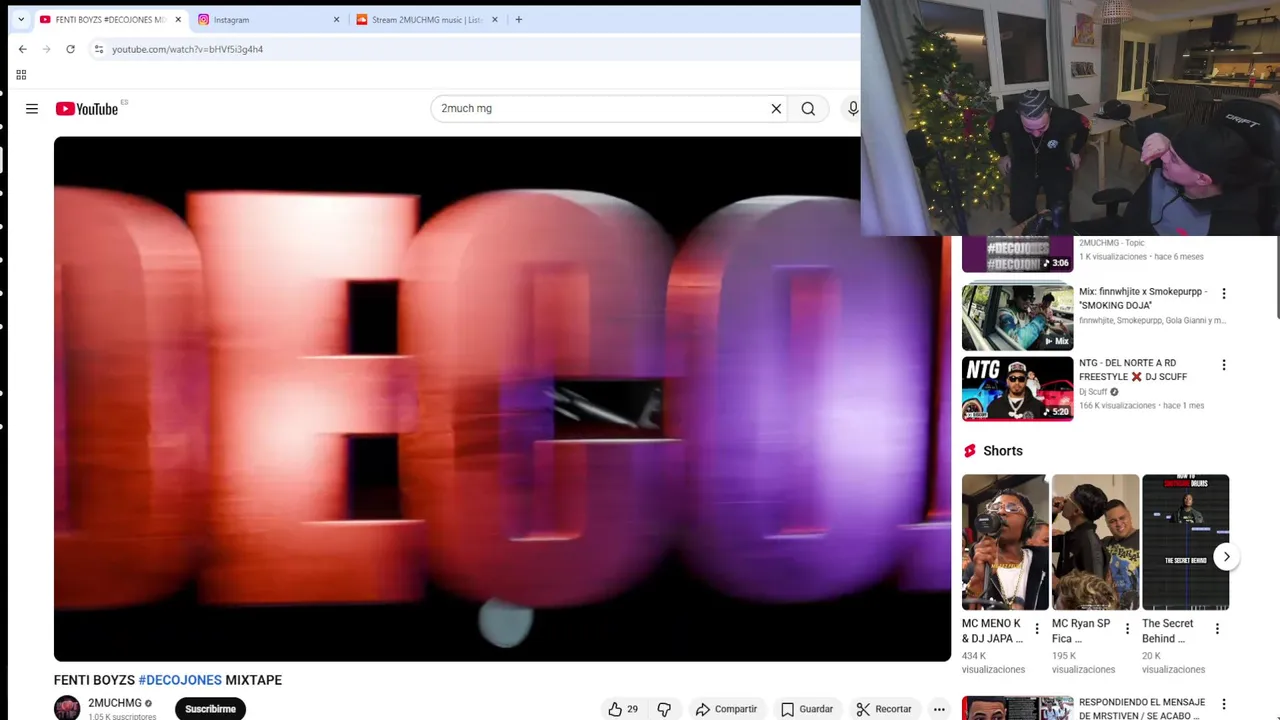Open the YouTube hamburger guide menu
This screenshot has width=1280, height=720.
pos(32,109)
